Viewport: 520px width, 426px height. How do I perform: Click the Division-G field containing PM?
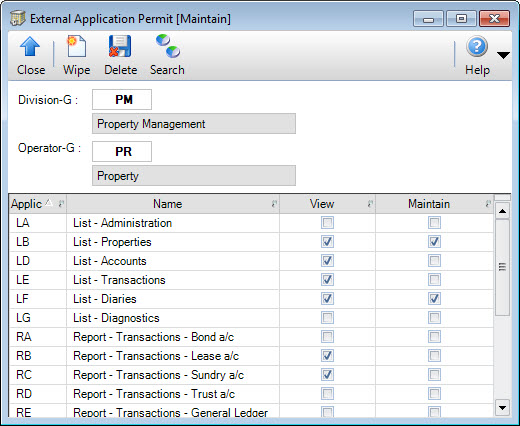[122, 99]
